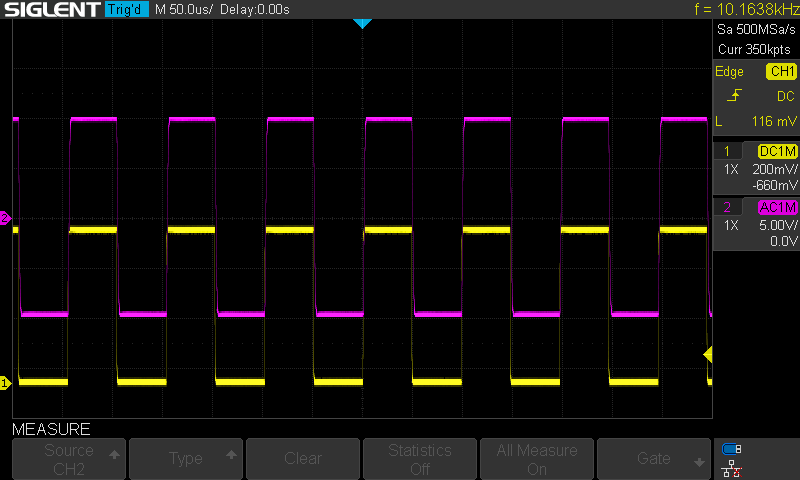
Task: Click the trigger DC coupling label
Action: (x=786, y=96)
